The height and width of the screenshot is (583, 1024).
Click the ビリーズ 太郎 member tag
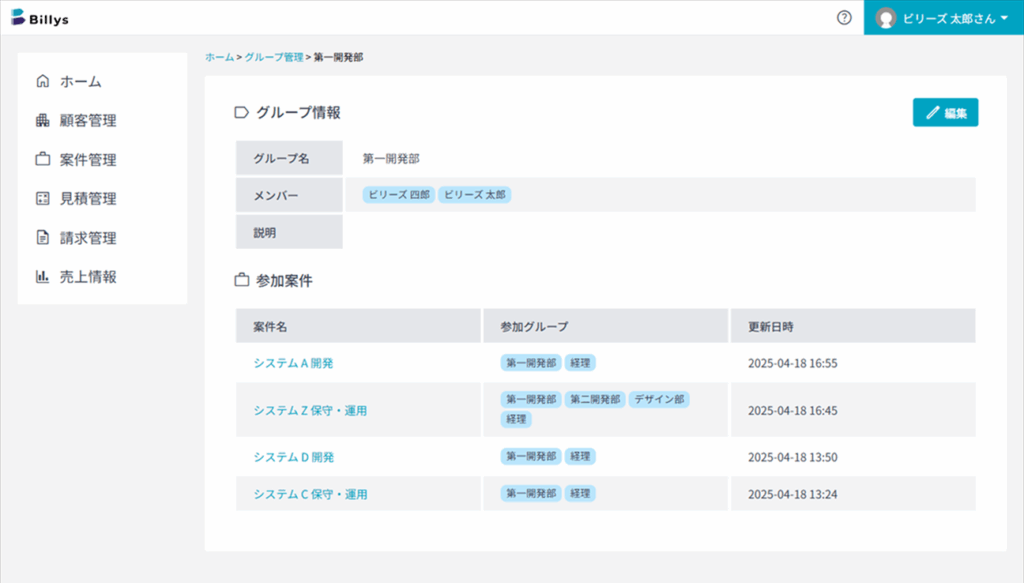[x=474, y=195]
